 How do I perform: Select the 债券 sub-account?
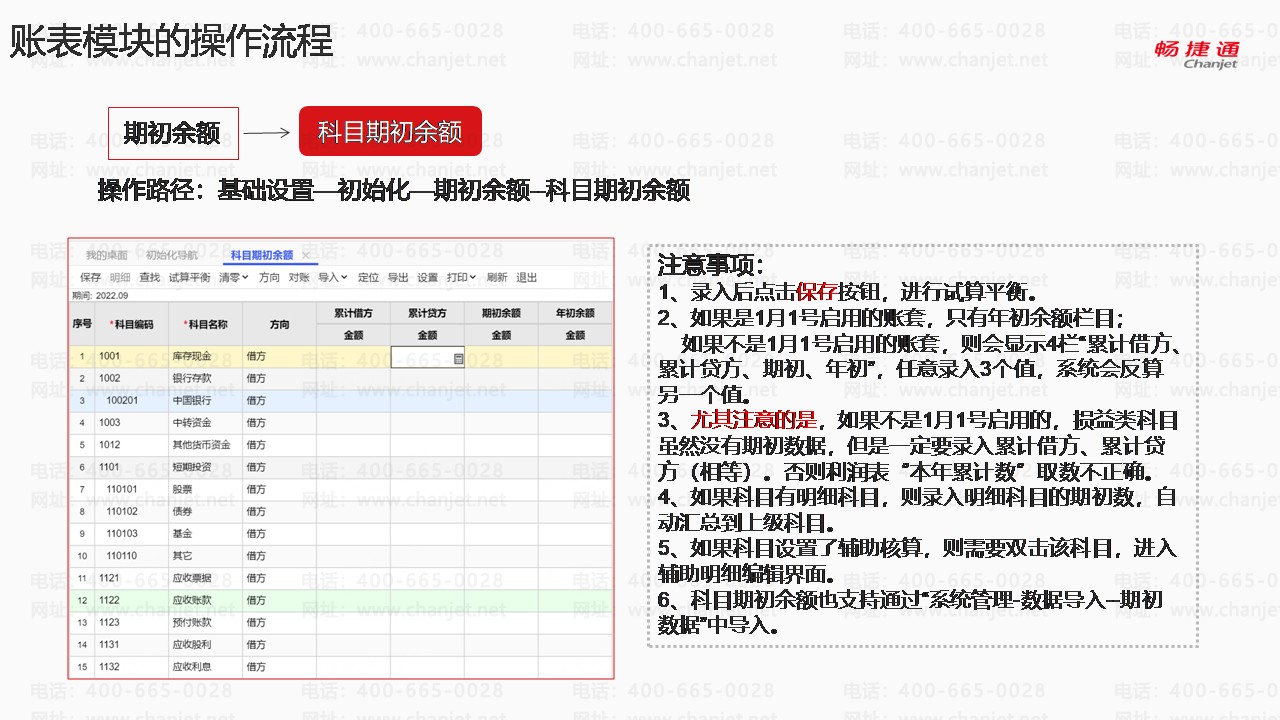point(182,512)
